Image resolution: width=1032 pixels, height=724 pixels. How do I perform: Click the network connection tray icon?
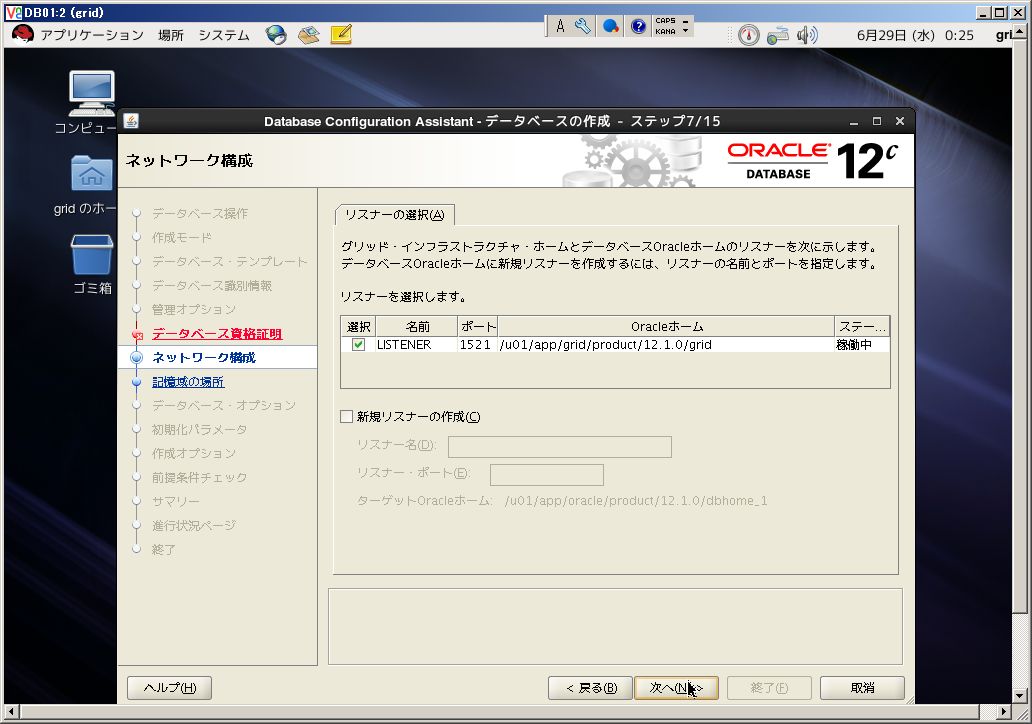[777, 35]
